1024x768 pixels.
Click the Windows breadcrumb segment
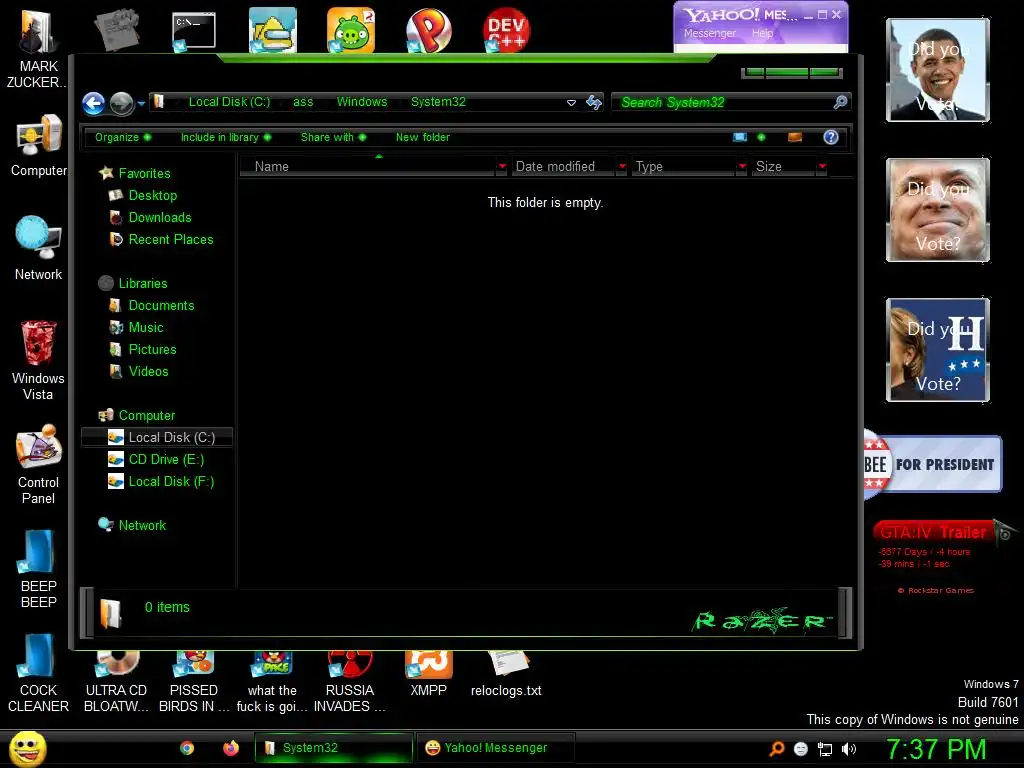pyautogui.click(x=362, y=102)
